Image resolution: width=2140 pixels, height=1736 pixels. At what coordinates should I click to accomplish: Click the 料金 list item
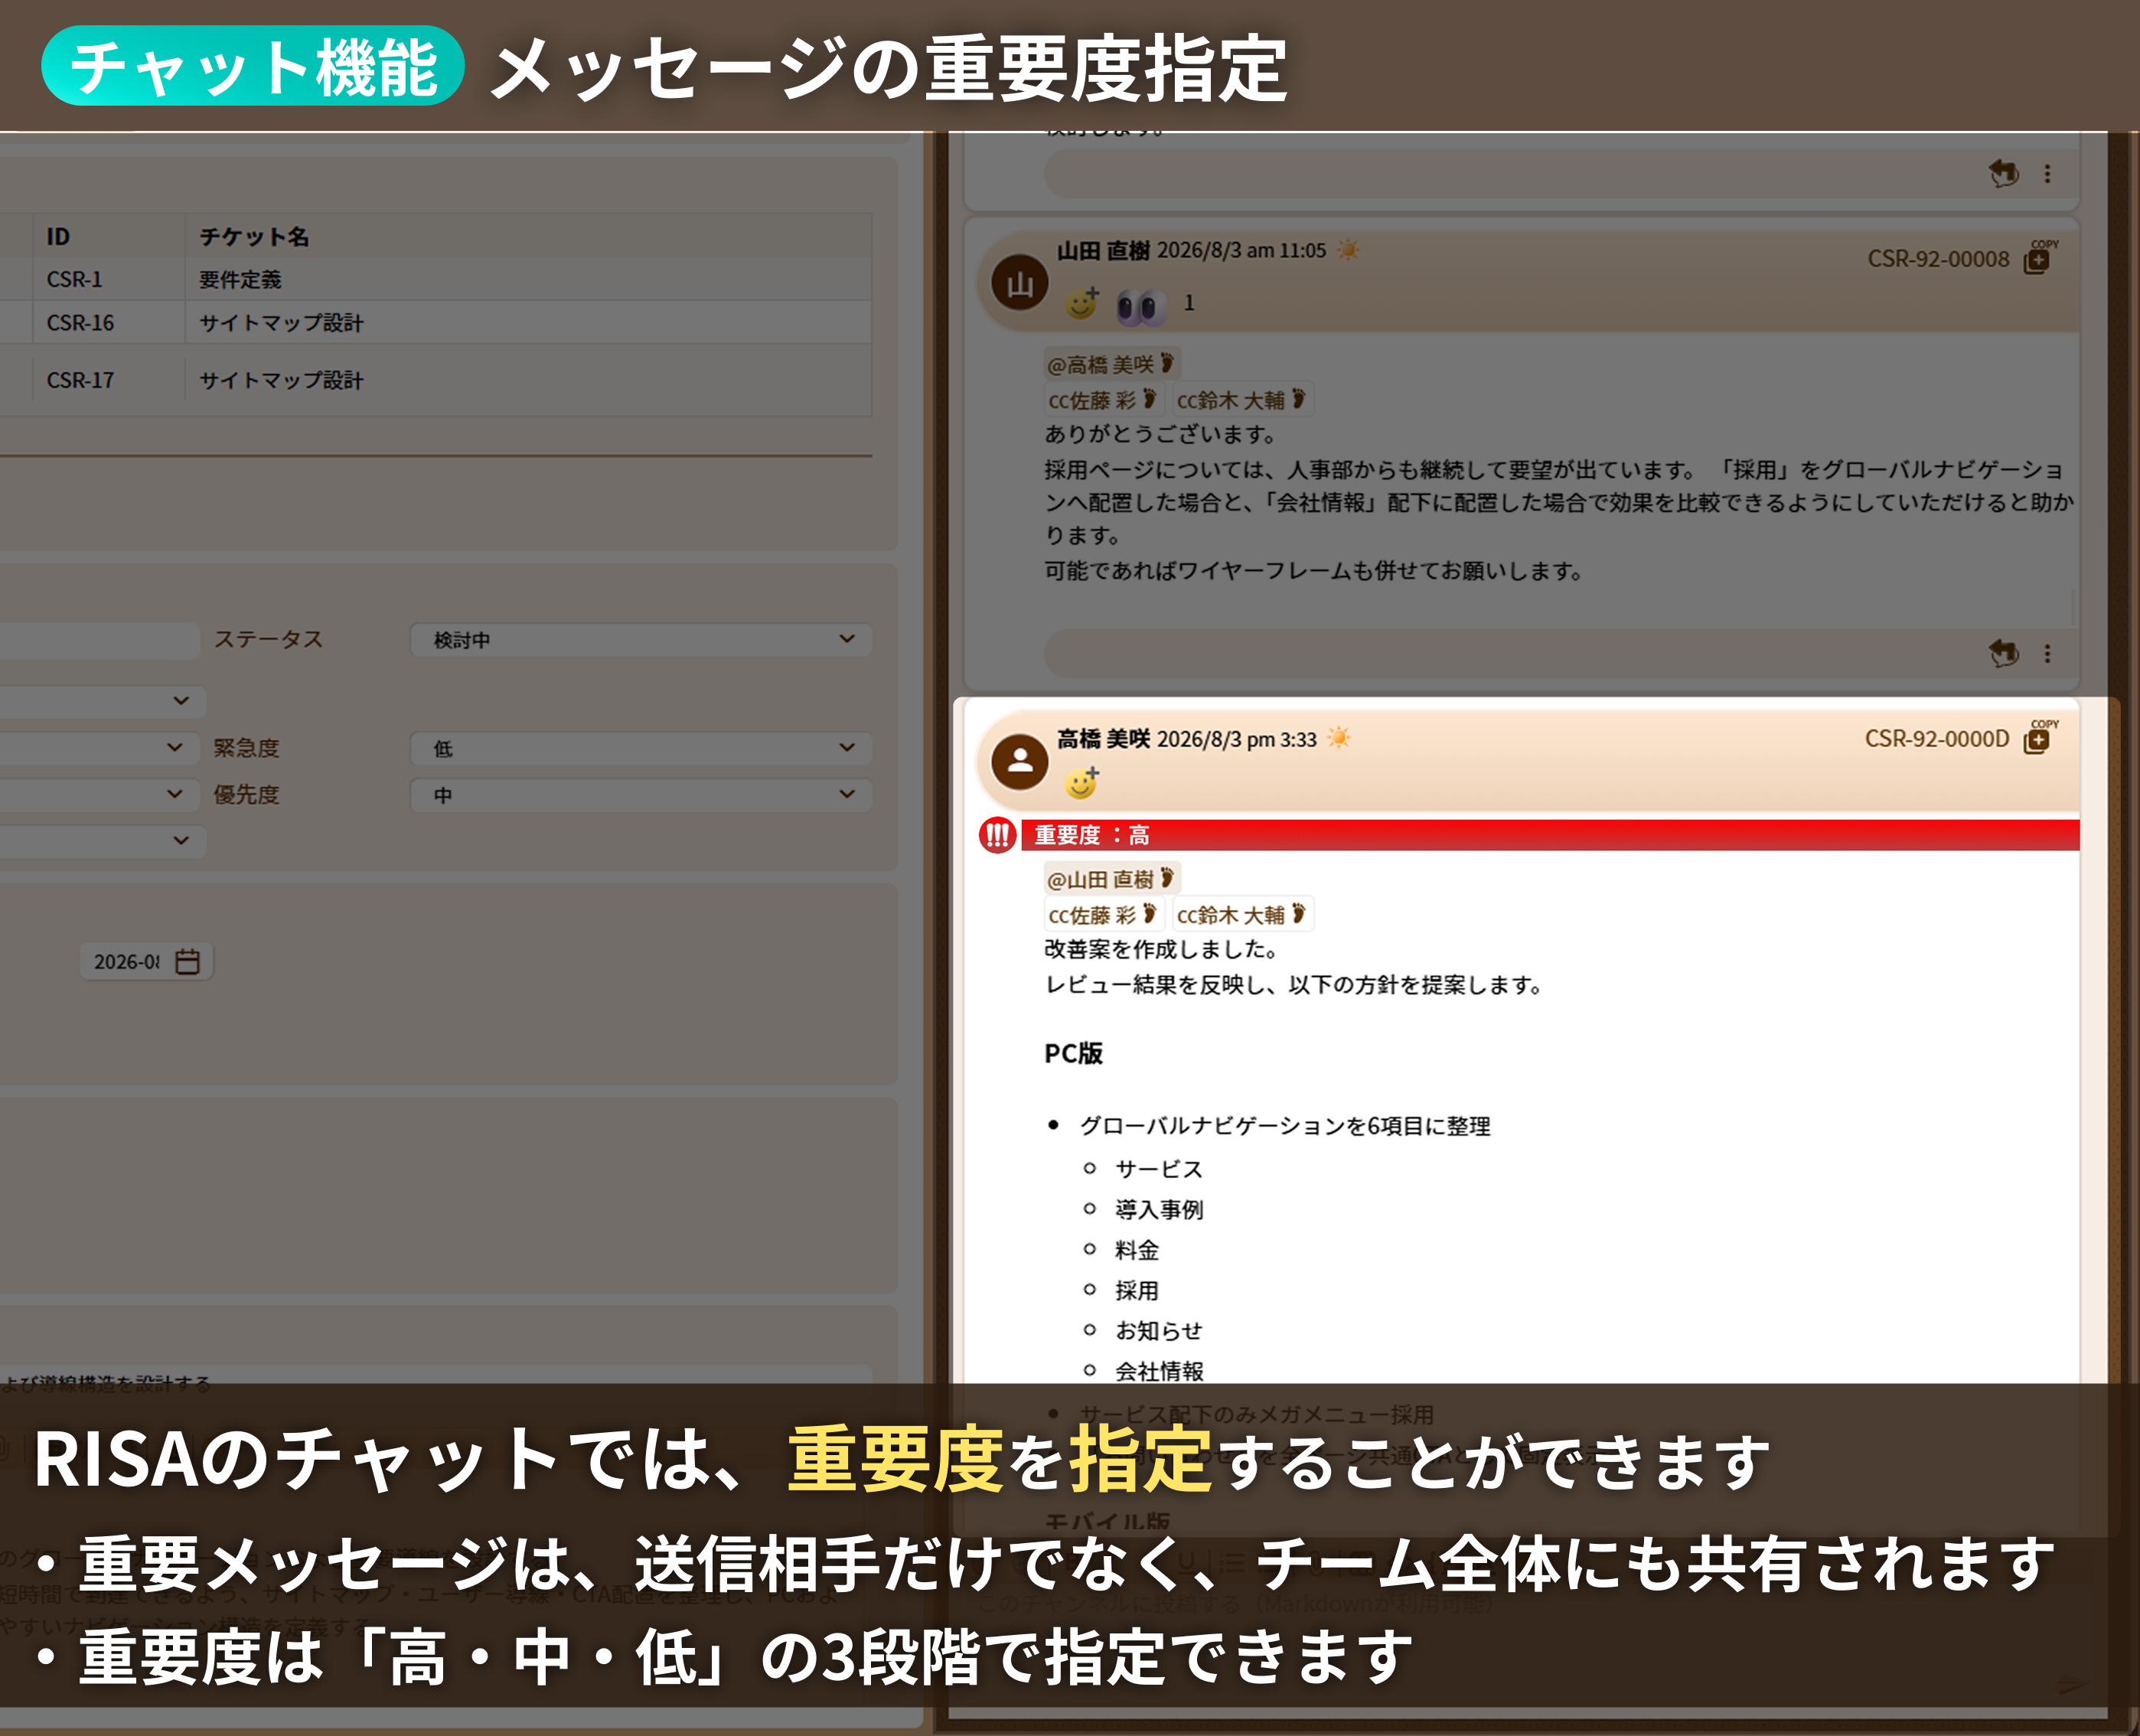tap(1137, 1250)
